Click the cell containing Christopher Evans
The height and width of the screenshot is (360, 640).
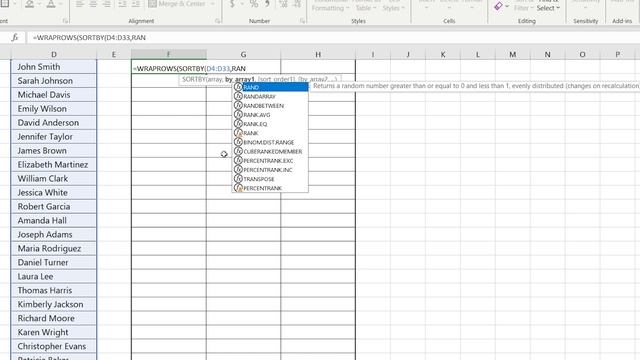click(53, 346)
